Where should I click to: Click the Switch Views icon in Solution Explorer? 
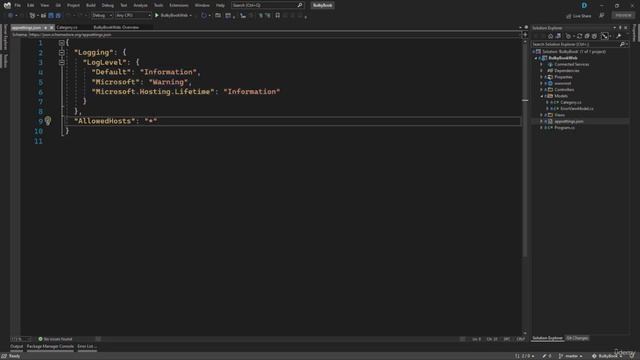pos(558,36)
